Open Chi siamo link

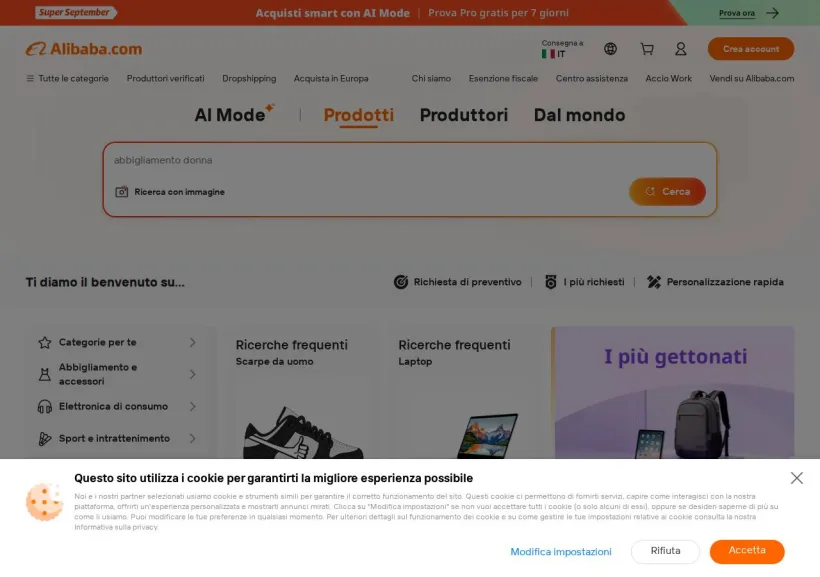point(431,78)
